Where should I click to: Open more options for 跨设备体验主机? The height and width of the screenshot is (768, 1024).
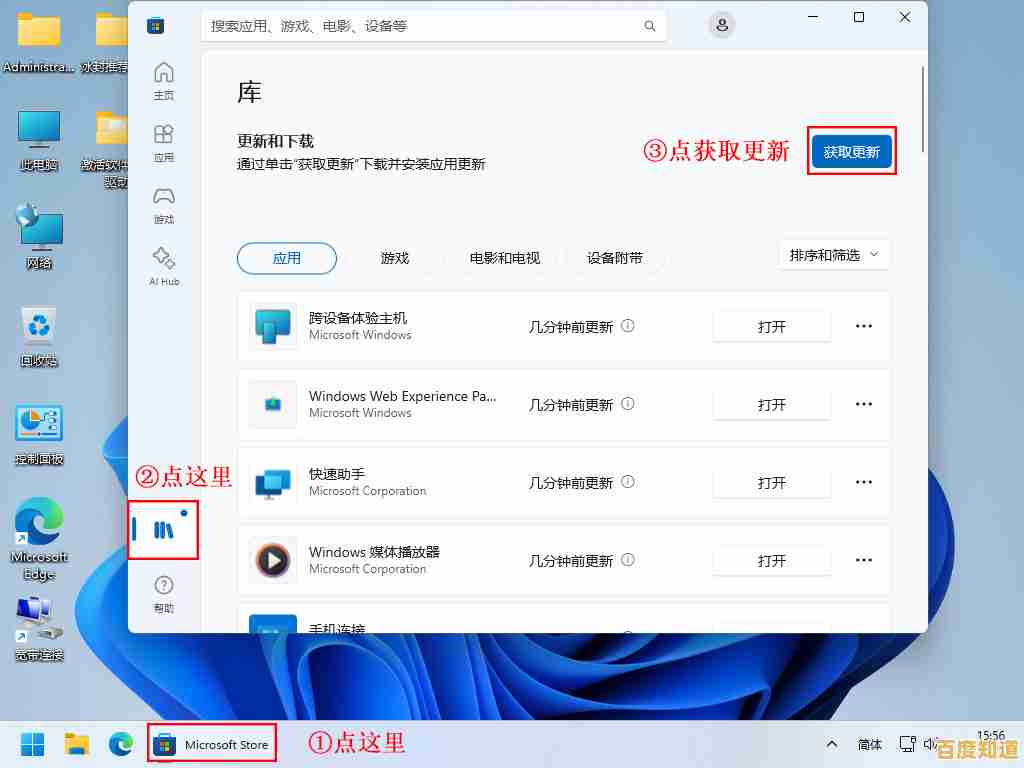[x=863, y=326]
